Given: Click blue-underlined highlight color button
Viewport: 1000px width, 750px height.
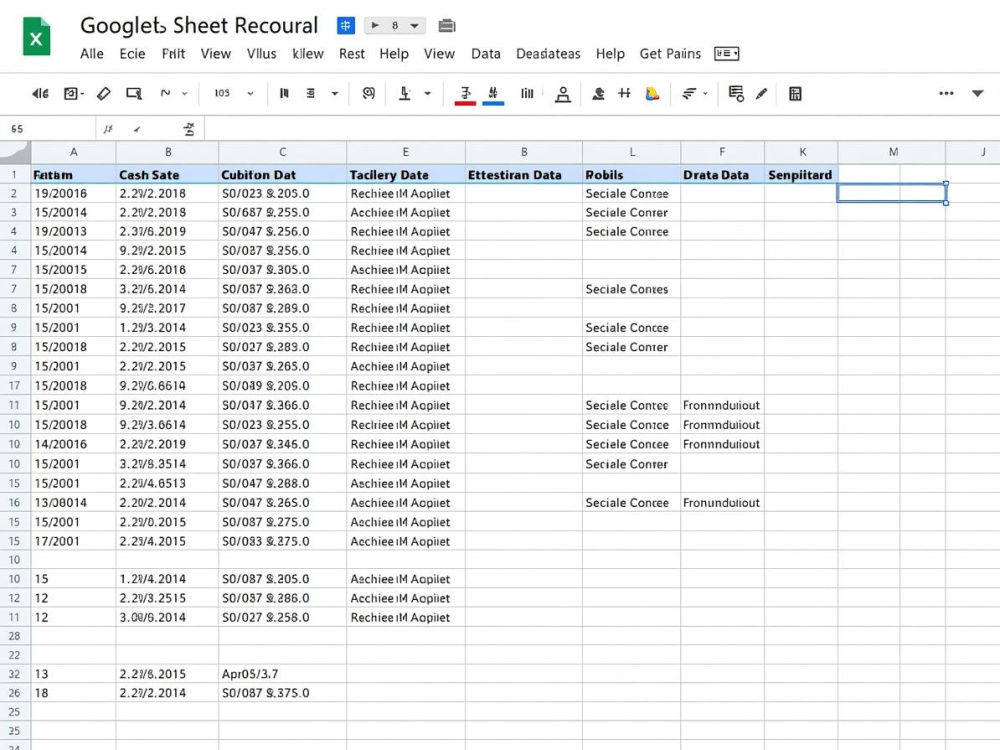Looking at the screenshot, I should [493, 94].
